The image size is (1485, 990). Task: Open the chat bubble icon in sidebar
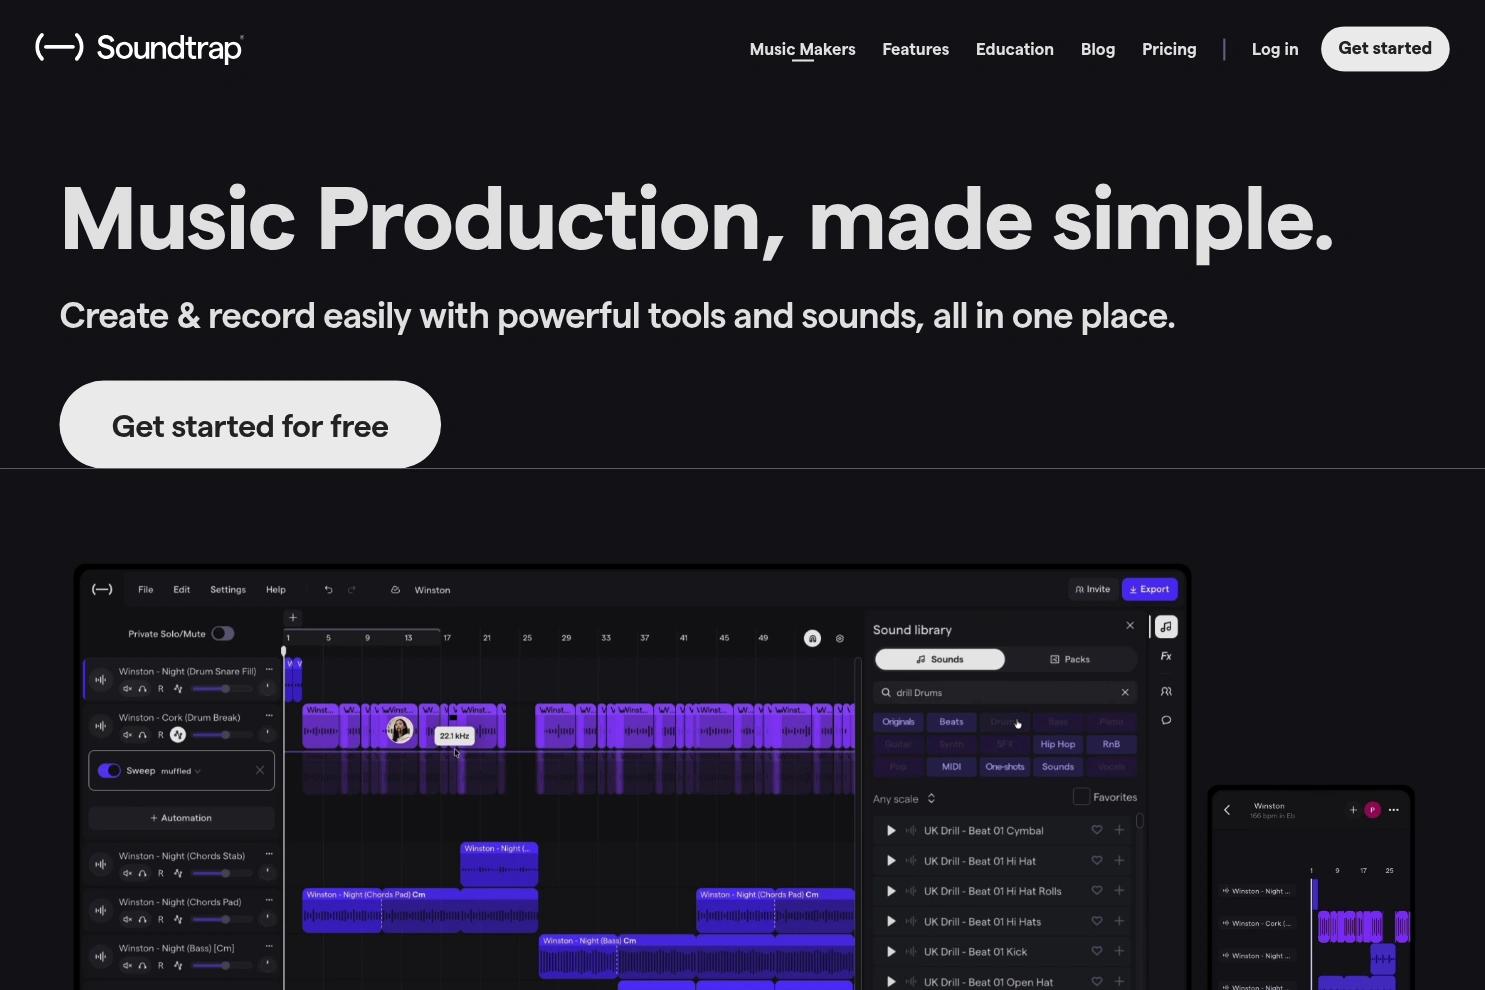(1166, 720)
